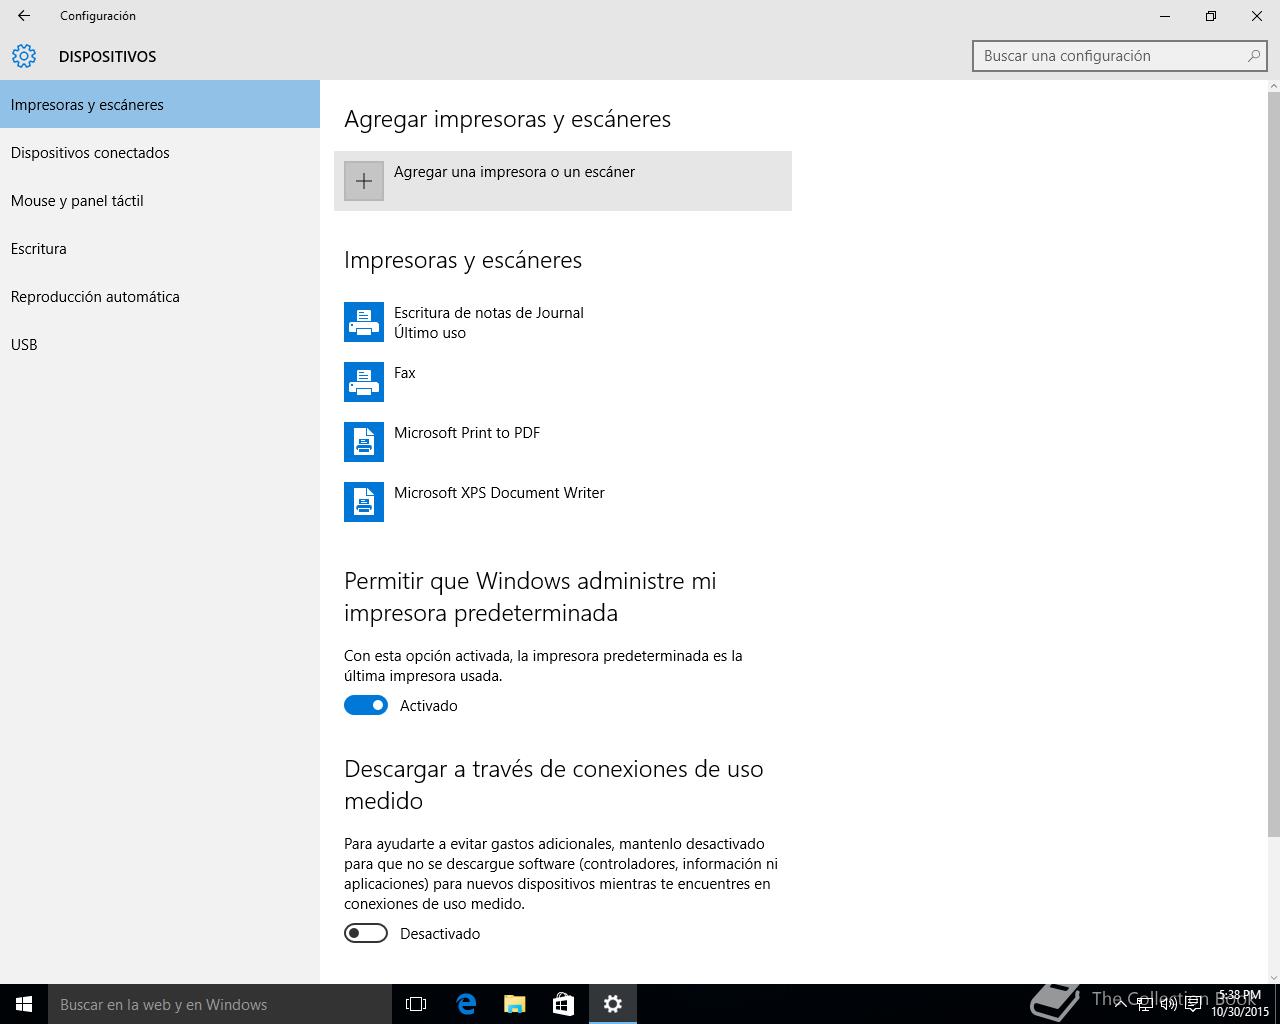Restore down the Configuración window
This screenshot has width=1280, height=1024.
(x=1211, y=16)
